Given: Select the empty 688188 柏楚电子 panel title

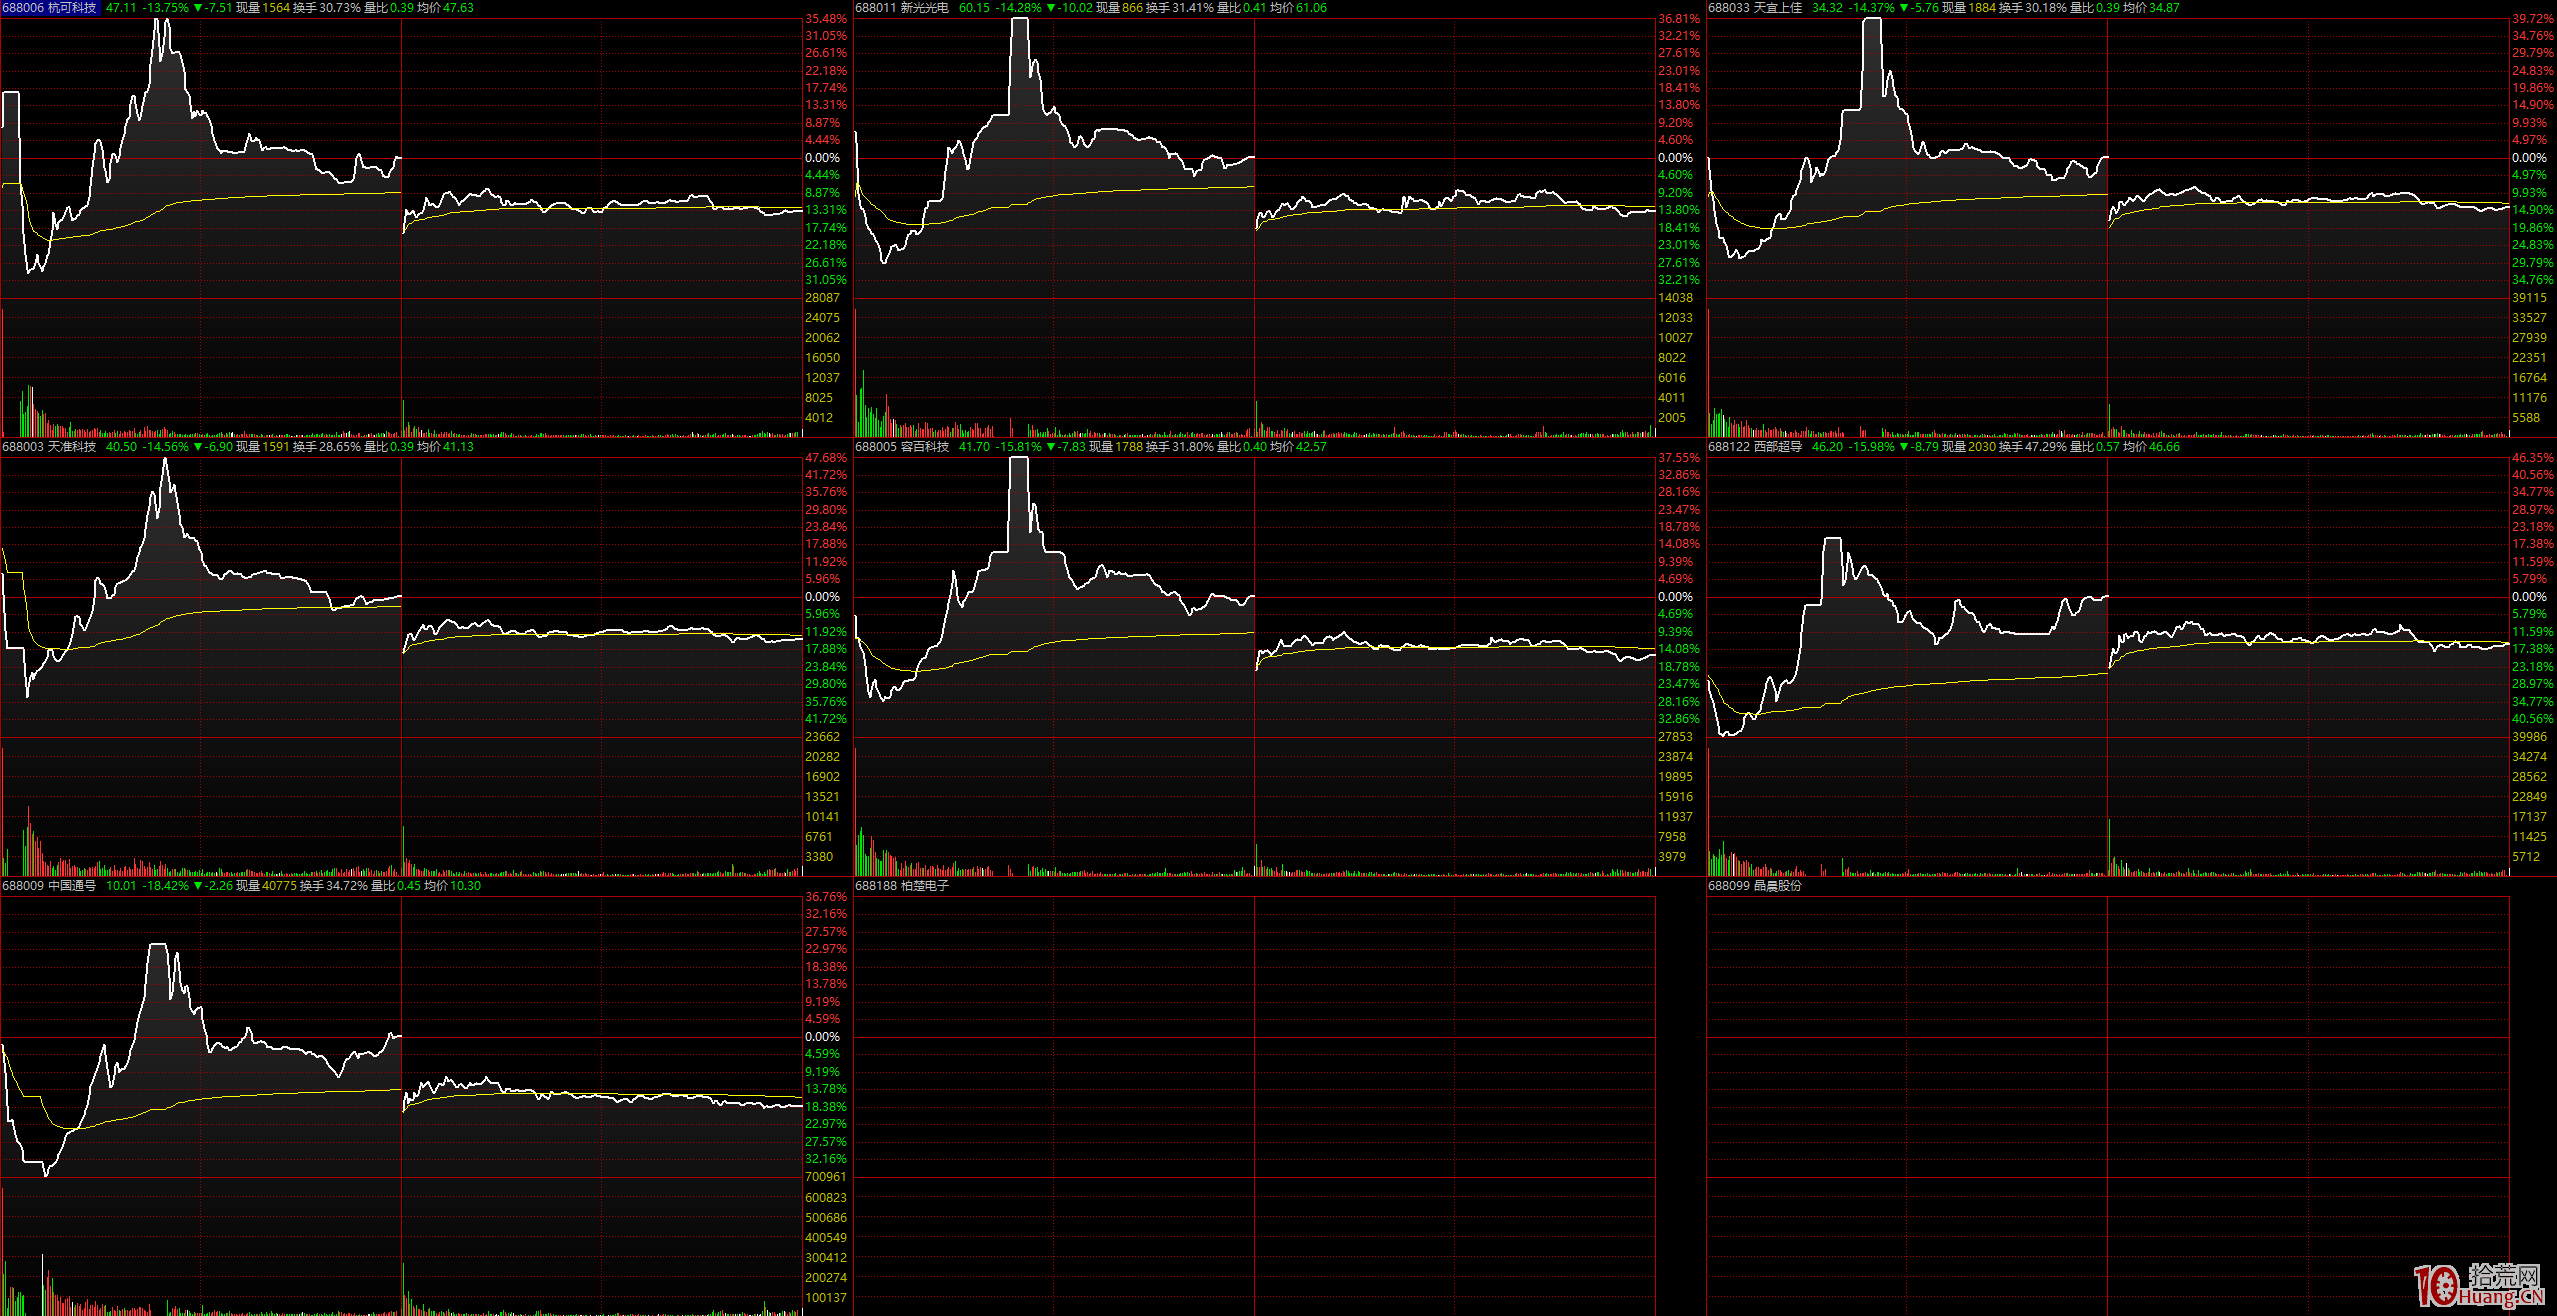Looking at the screenshot, I should 902,886.
